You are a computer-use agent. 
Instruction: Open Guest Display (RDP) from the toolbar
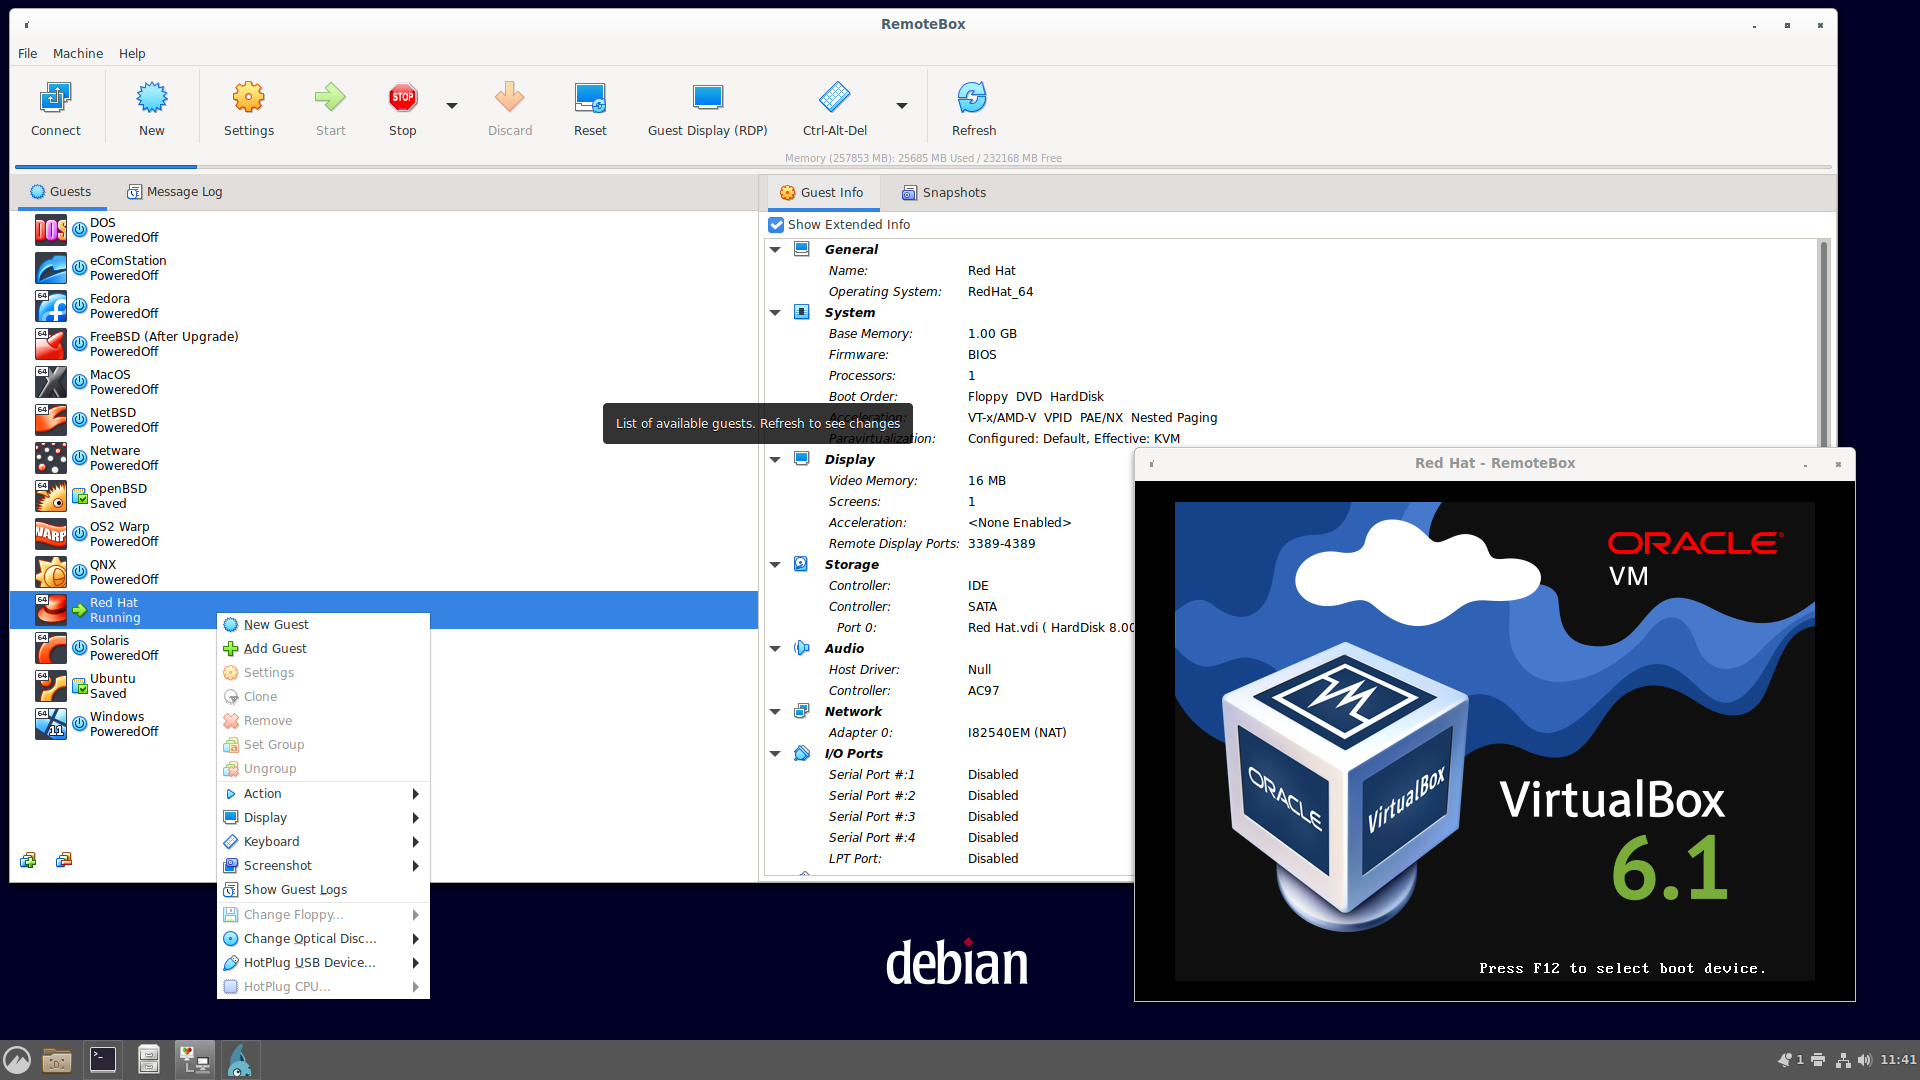(707, 105)
